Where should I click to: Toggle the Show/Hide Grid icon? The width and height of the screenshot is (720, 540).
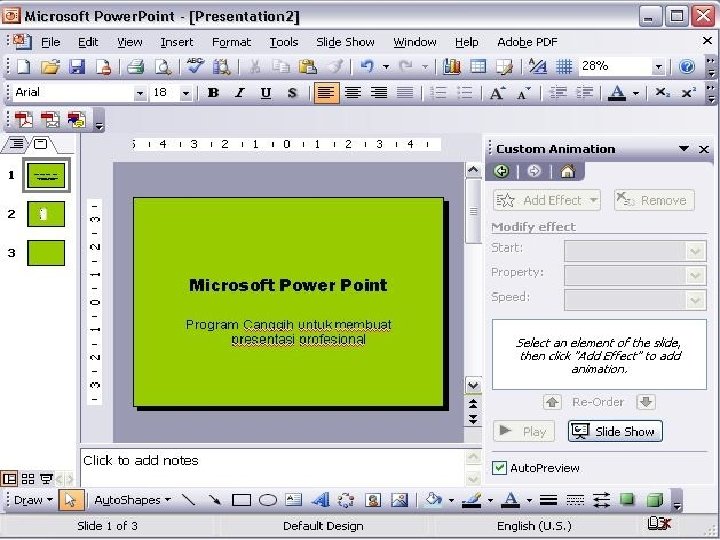point(563,67)
